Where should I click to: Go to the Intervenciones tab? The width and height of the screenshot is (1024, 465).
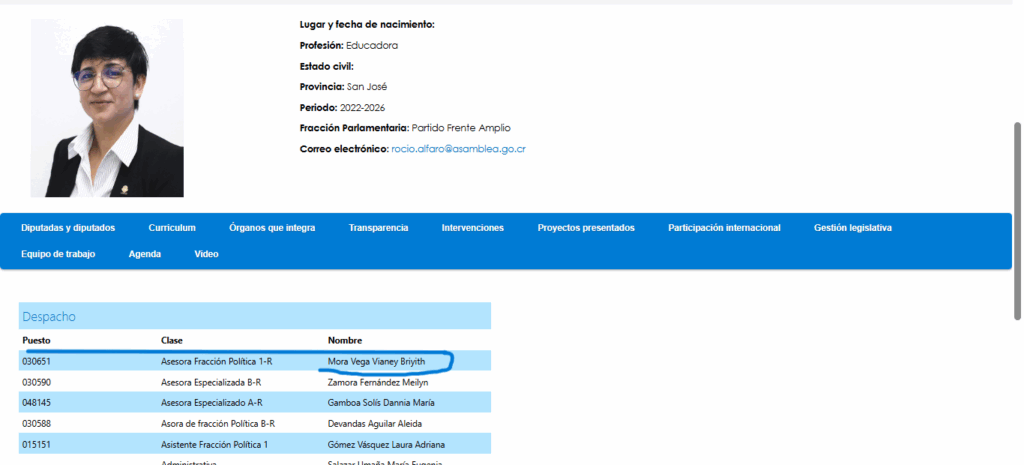(473, 228)
